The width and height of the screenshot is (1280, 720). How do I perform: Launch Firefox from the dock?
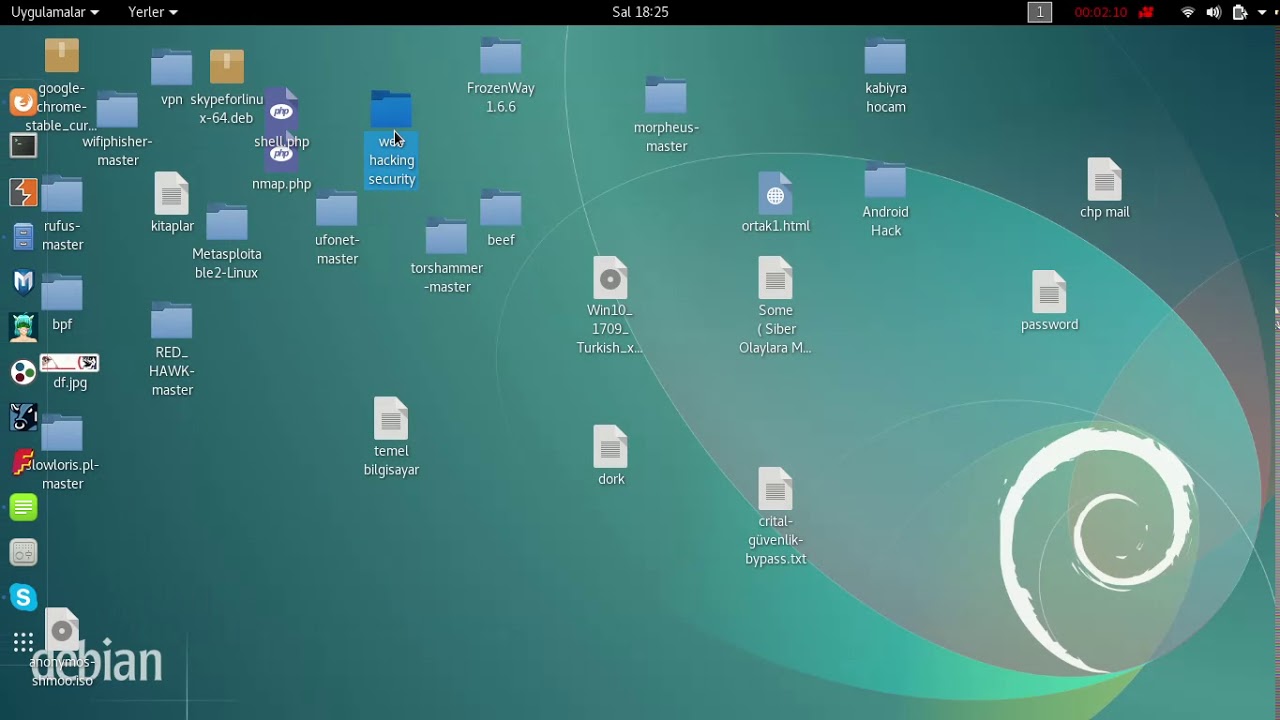(23, 102)
